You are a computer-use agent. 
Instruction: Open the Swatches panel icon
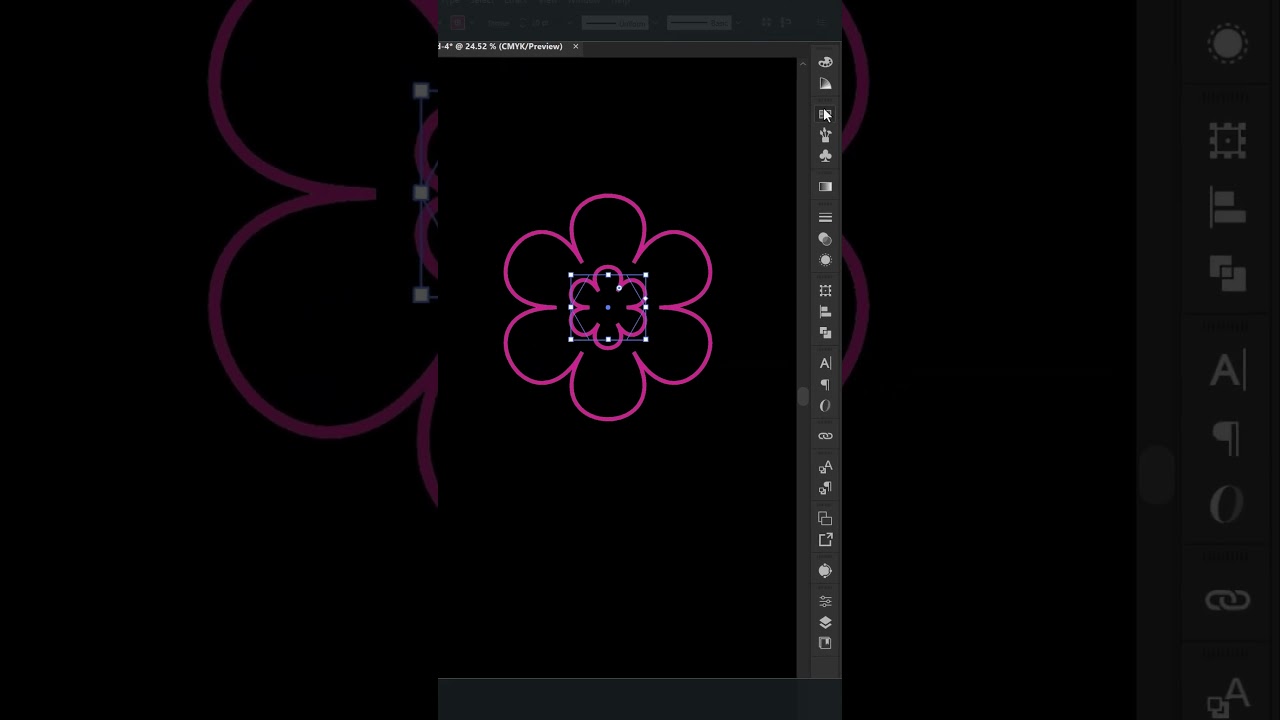click(x=825, y=114)
